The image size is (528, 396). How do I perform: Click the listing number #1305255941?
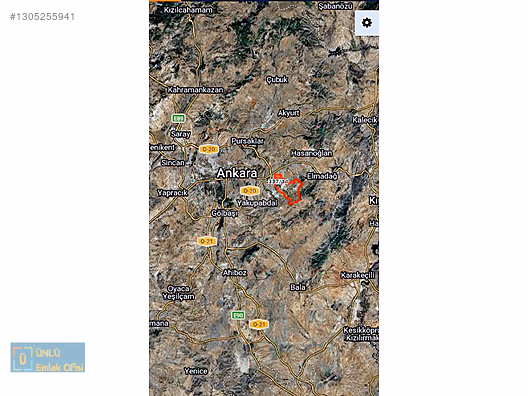[42, 17]
